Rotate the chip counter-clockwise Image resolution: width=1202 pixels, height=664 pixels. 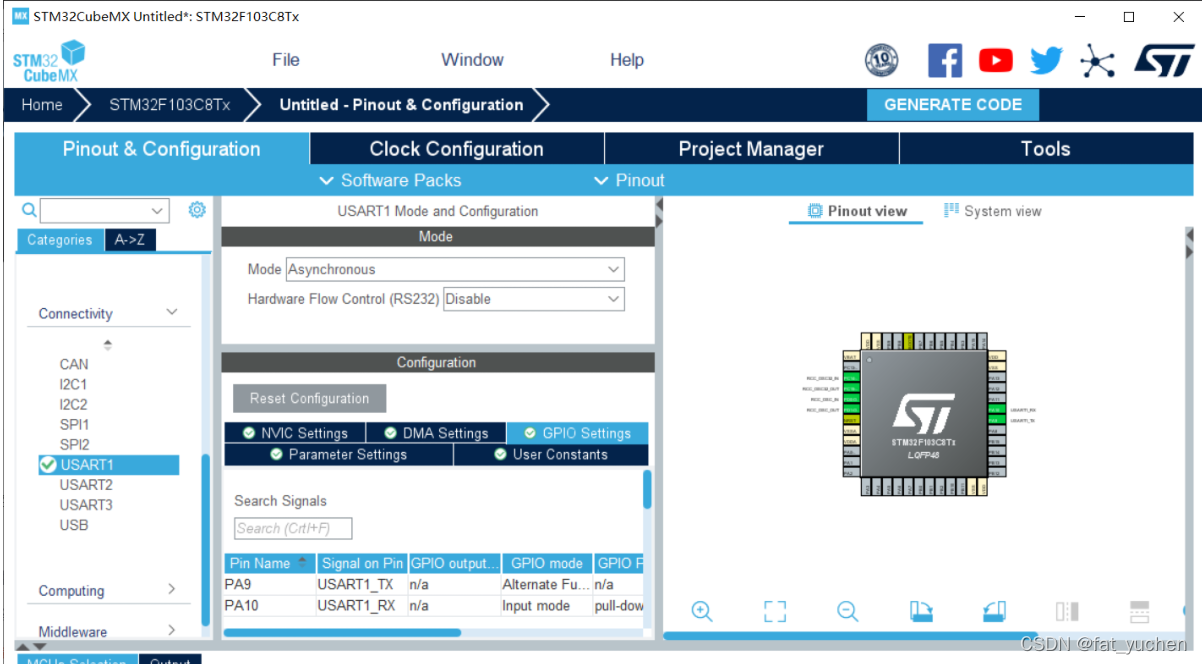994,611
